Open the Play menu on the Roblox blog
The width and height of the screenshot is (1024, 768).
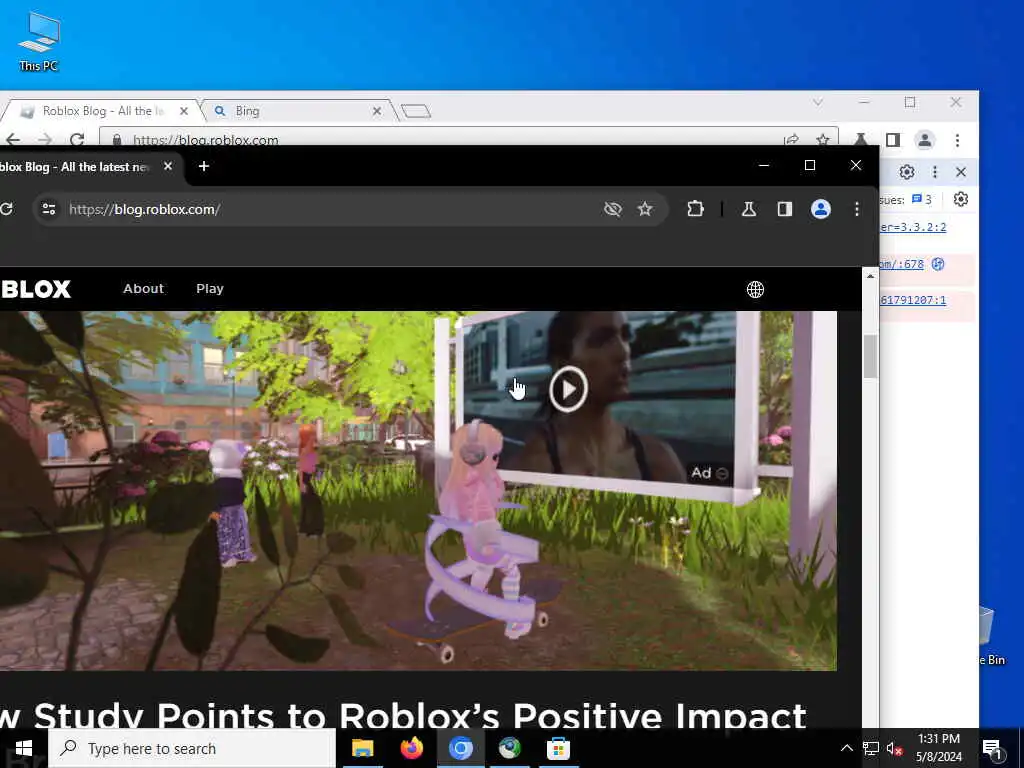pos(210,289)
